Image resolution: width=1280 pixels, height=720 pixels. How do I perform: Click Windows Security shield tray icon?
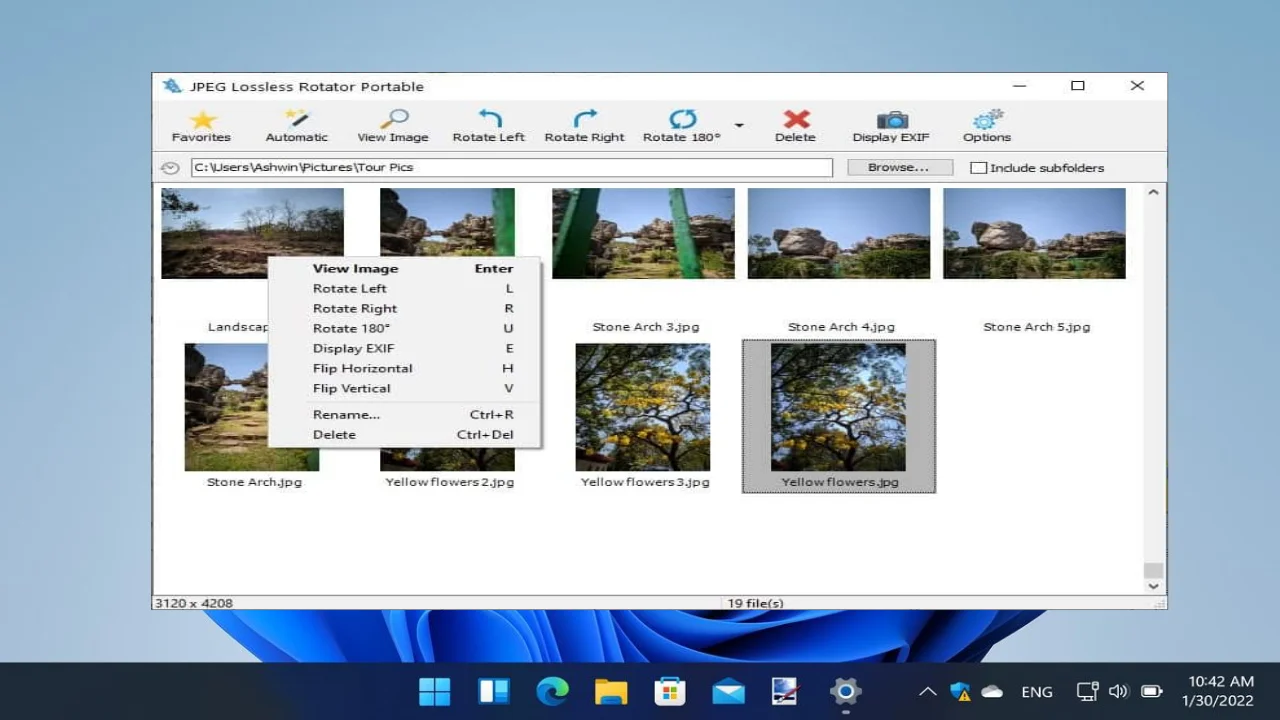click(x=961, y=691)
